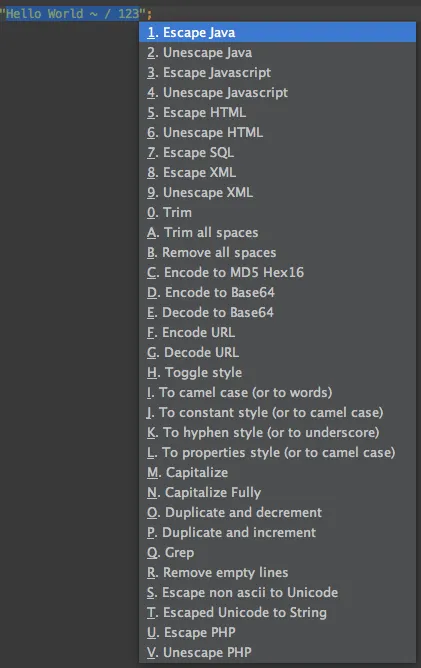Select Encode to MD5 Hex16
Viewport: 421px width, 668px height.
tap(277, 272)
